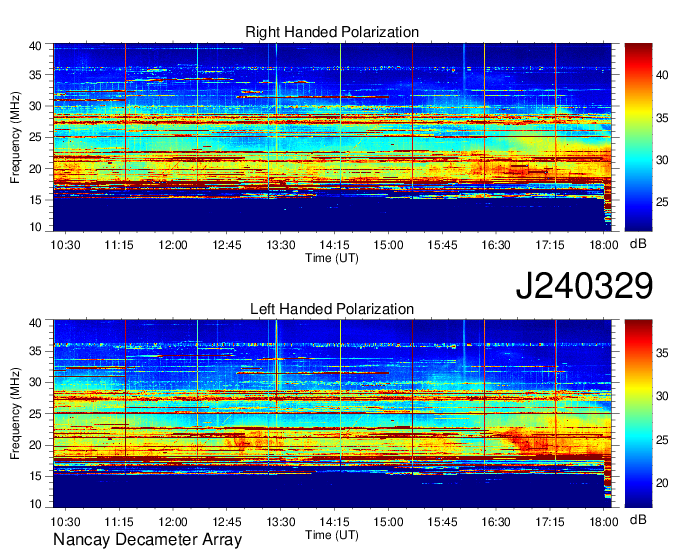Click the 25 dB label on the top color bar
Screen dimensions: 680x552
tap(662, 202)
